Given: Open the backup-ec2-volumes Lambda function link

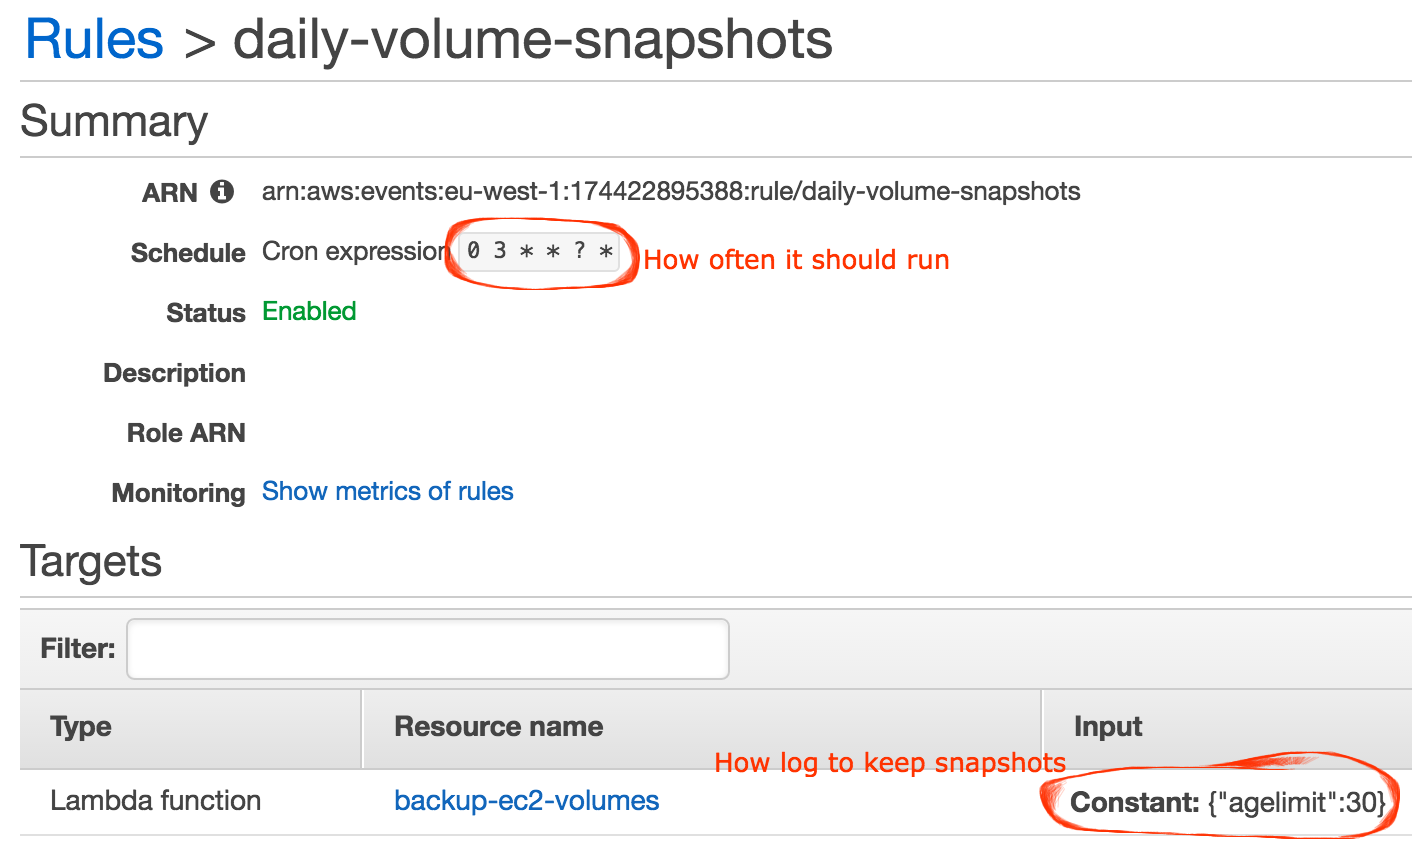Looking at the screenshot, I should (527, 800).
